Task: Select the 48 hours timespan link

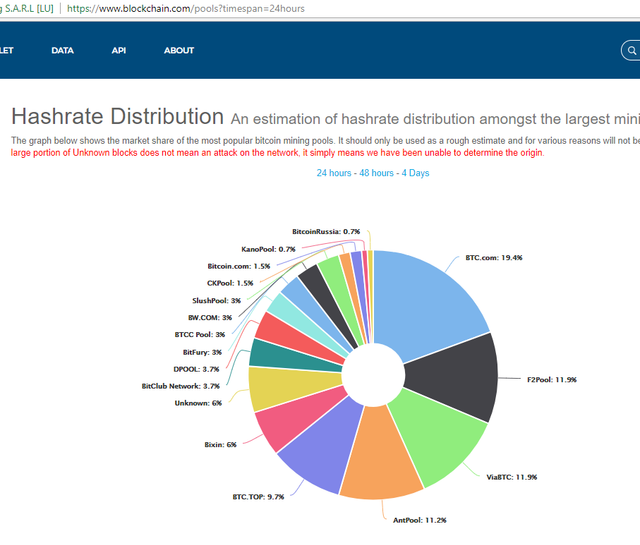Action: point(376,173)
